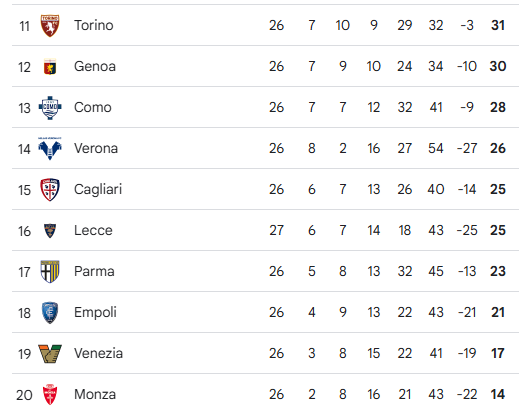Select the Parma team name

(x=94, y=271)
